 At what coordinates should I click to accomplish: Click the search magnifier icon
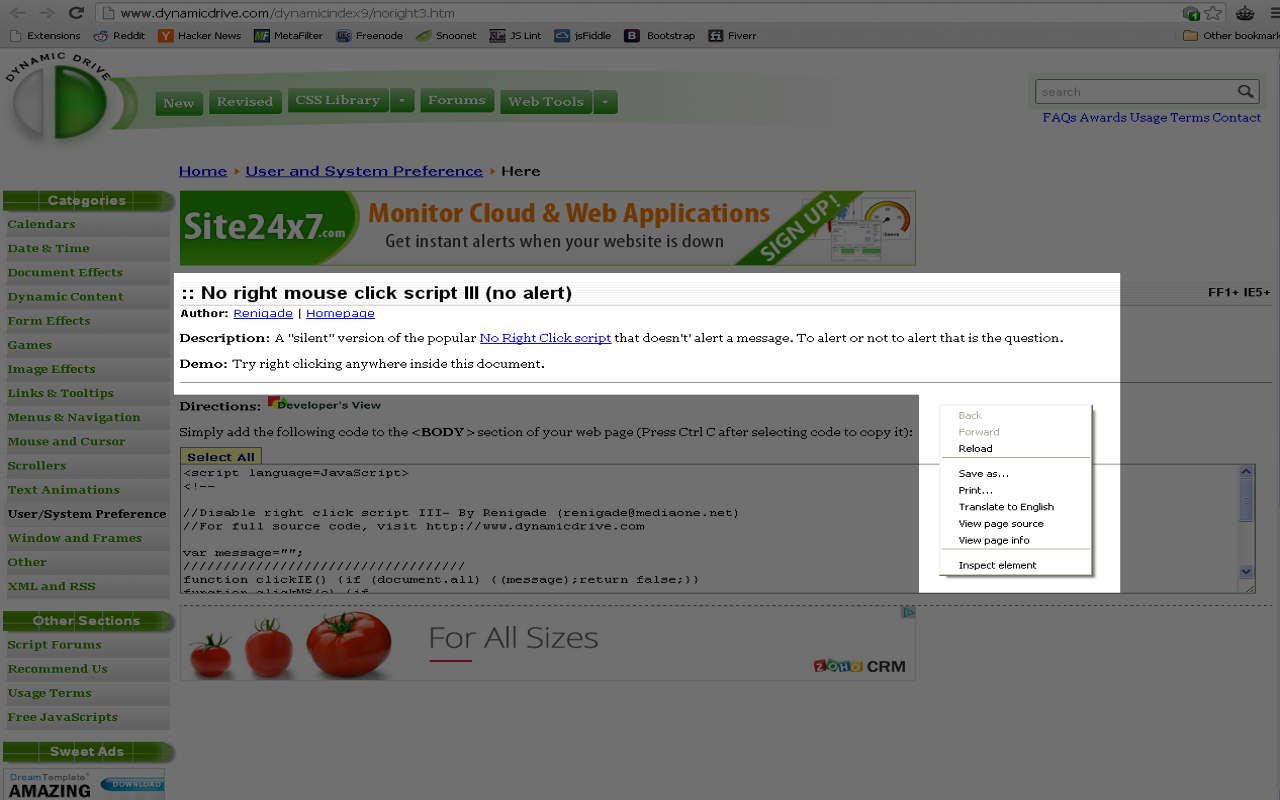click(1245, 91)
